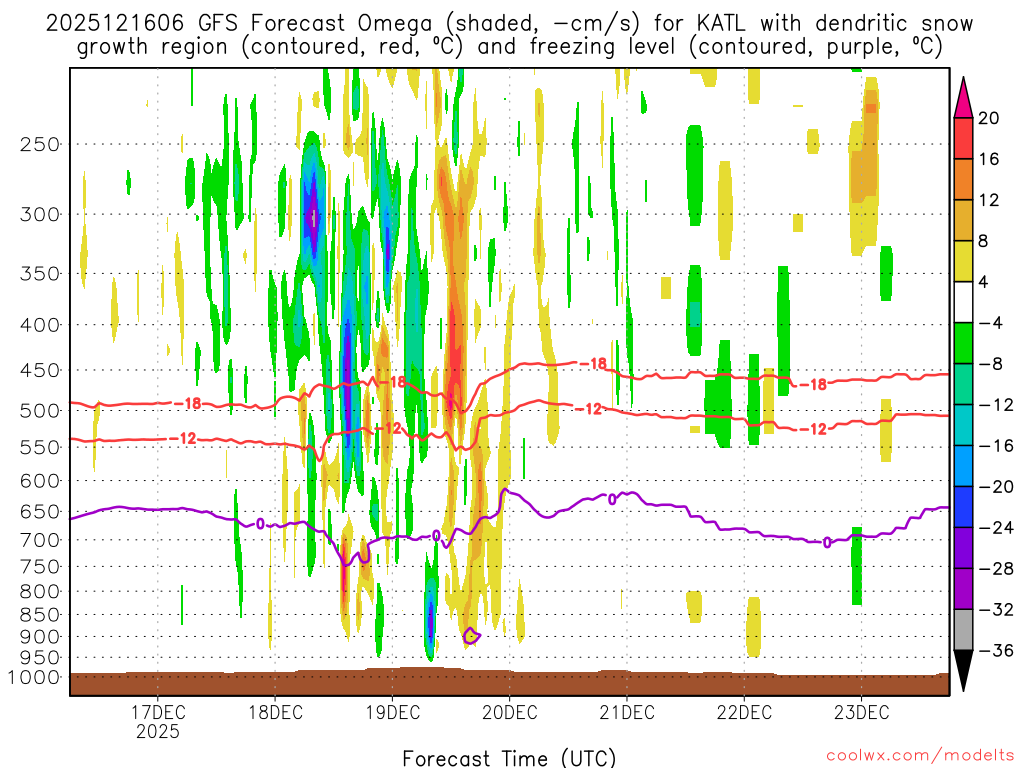Click the 17DEC 2025 axis label
This screenshot has width=1024, height=768.
[158, 722]
